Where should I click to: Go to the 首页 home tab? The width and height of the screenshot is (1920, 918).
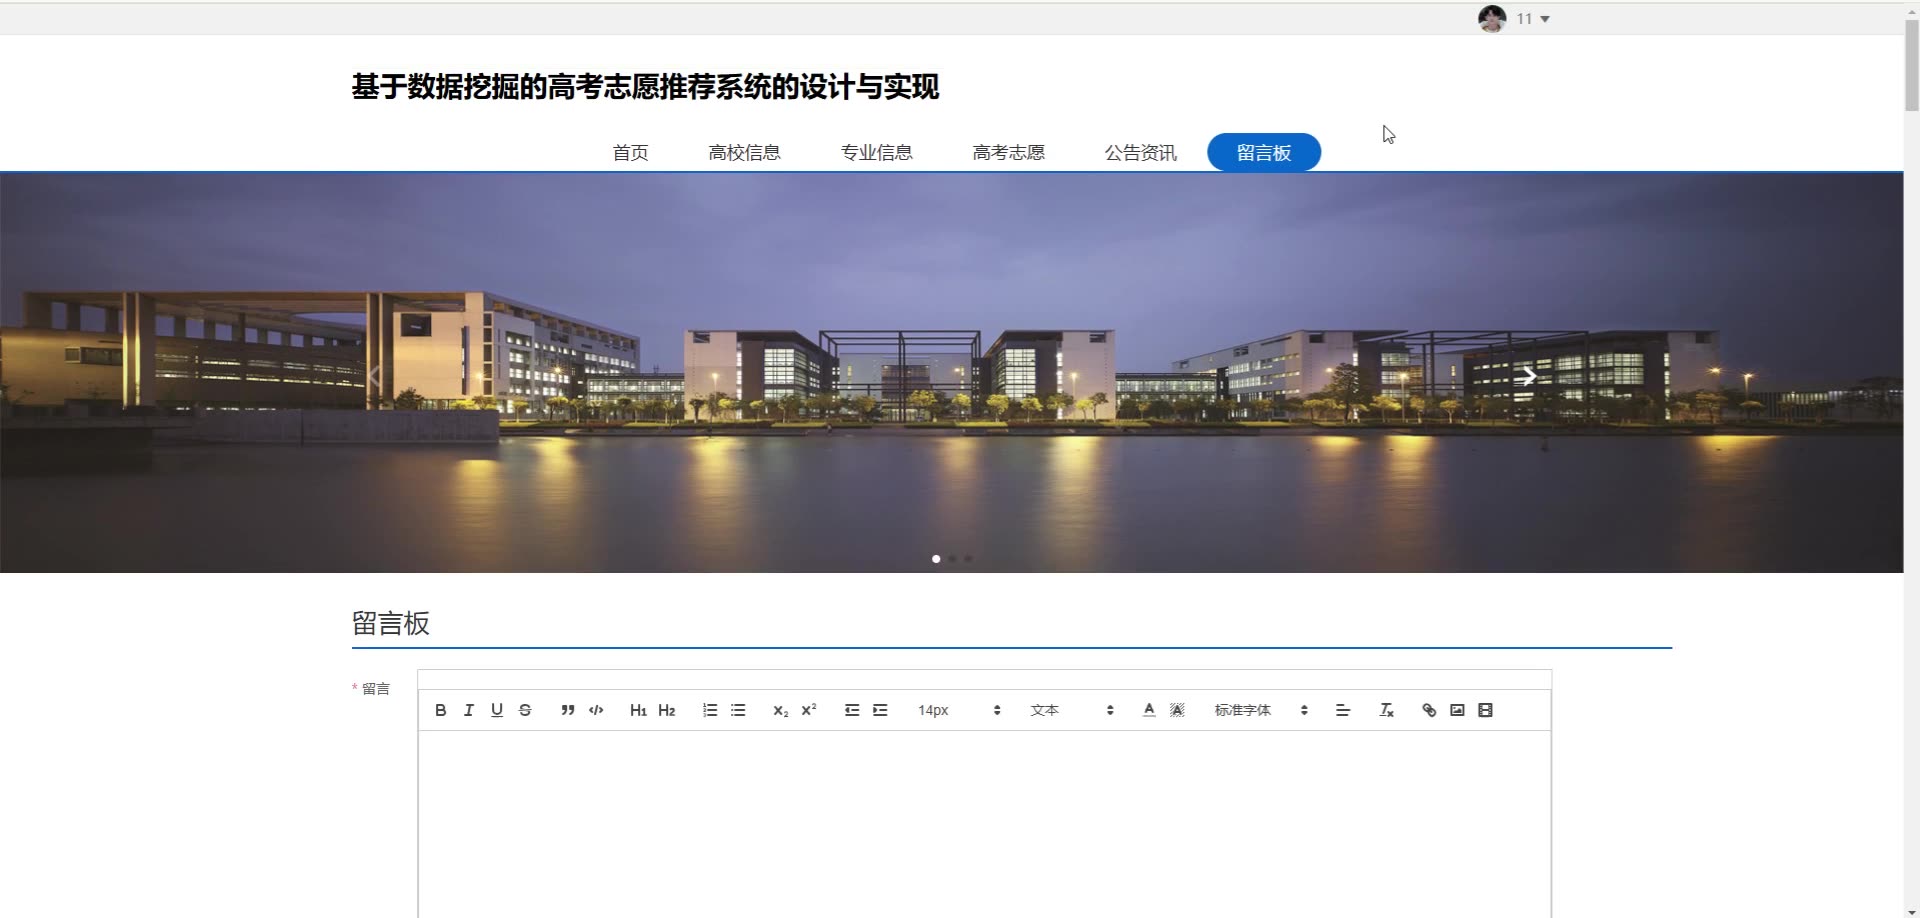point(630,153)
